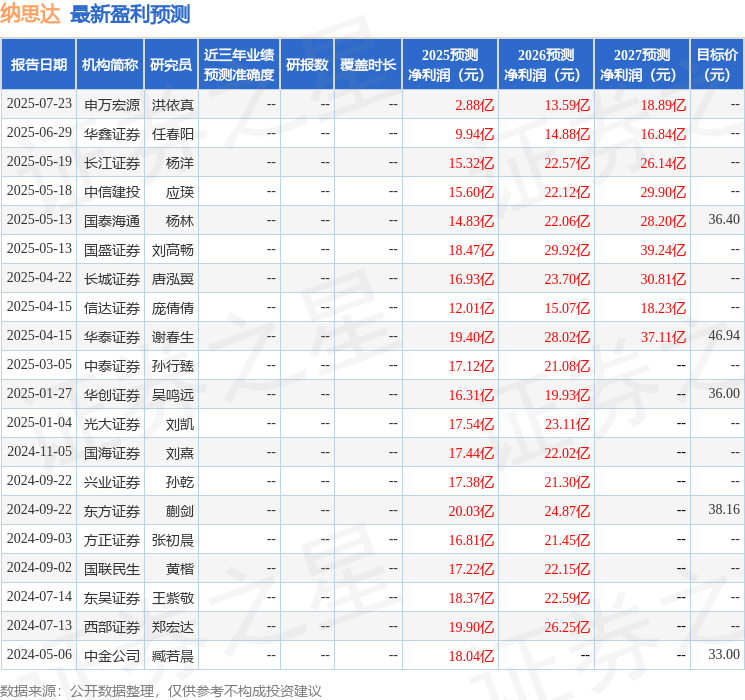Click the 数据来源 footer disclaimer text
The image size is (745, 700).
coord(160,690)
